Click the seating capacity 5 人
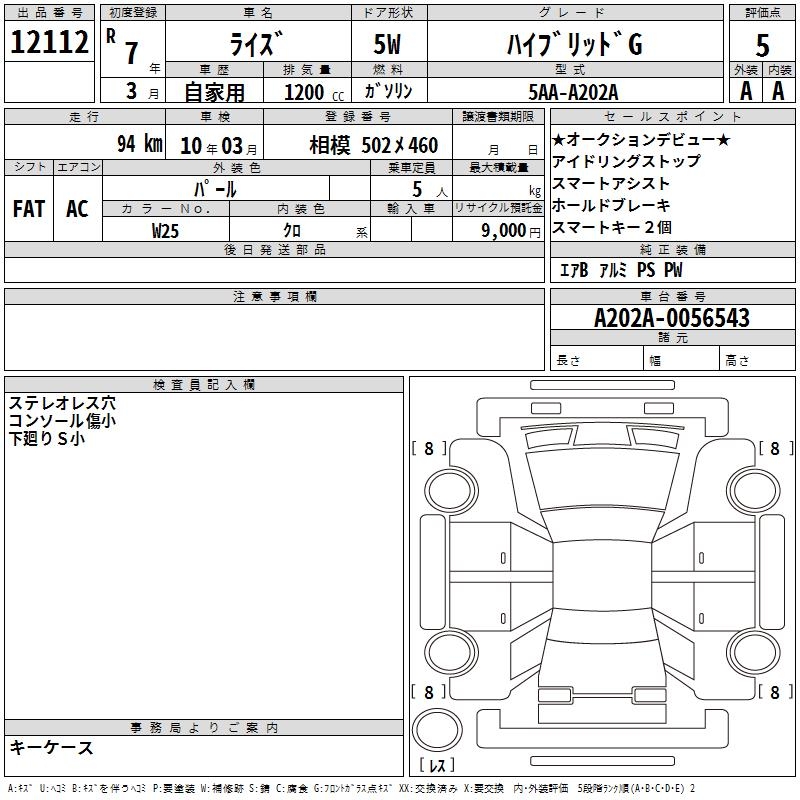Viewport: 800px width, 800px height. click(x=430, y=190)
